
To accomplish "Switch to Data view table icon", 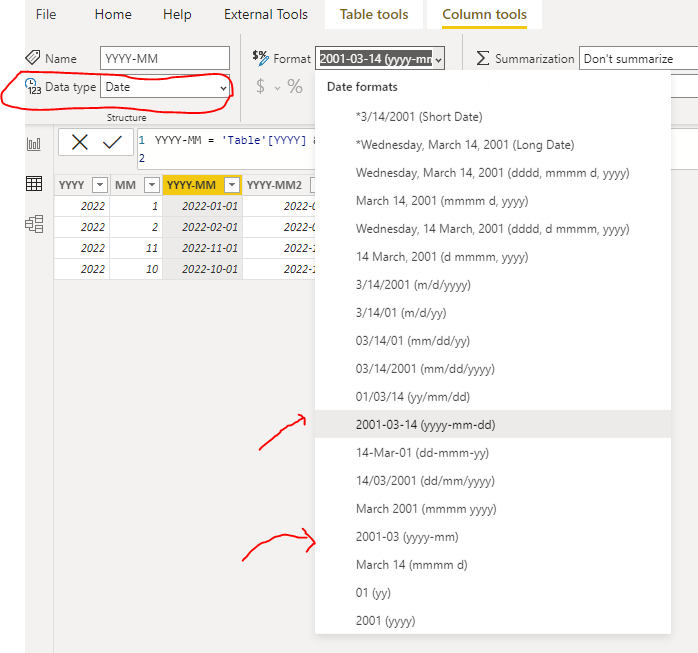I will 34,183.
